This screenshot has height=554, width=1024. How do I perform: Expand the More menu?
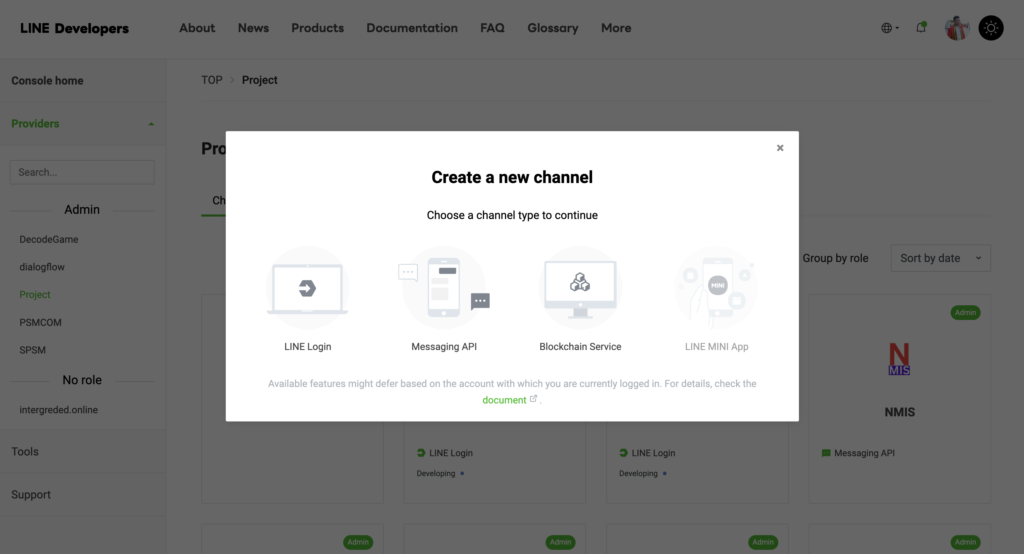coord(616,28)
